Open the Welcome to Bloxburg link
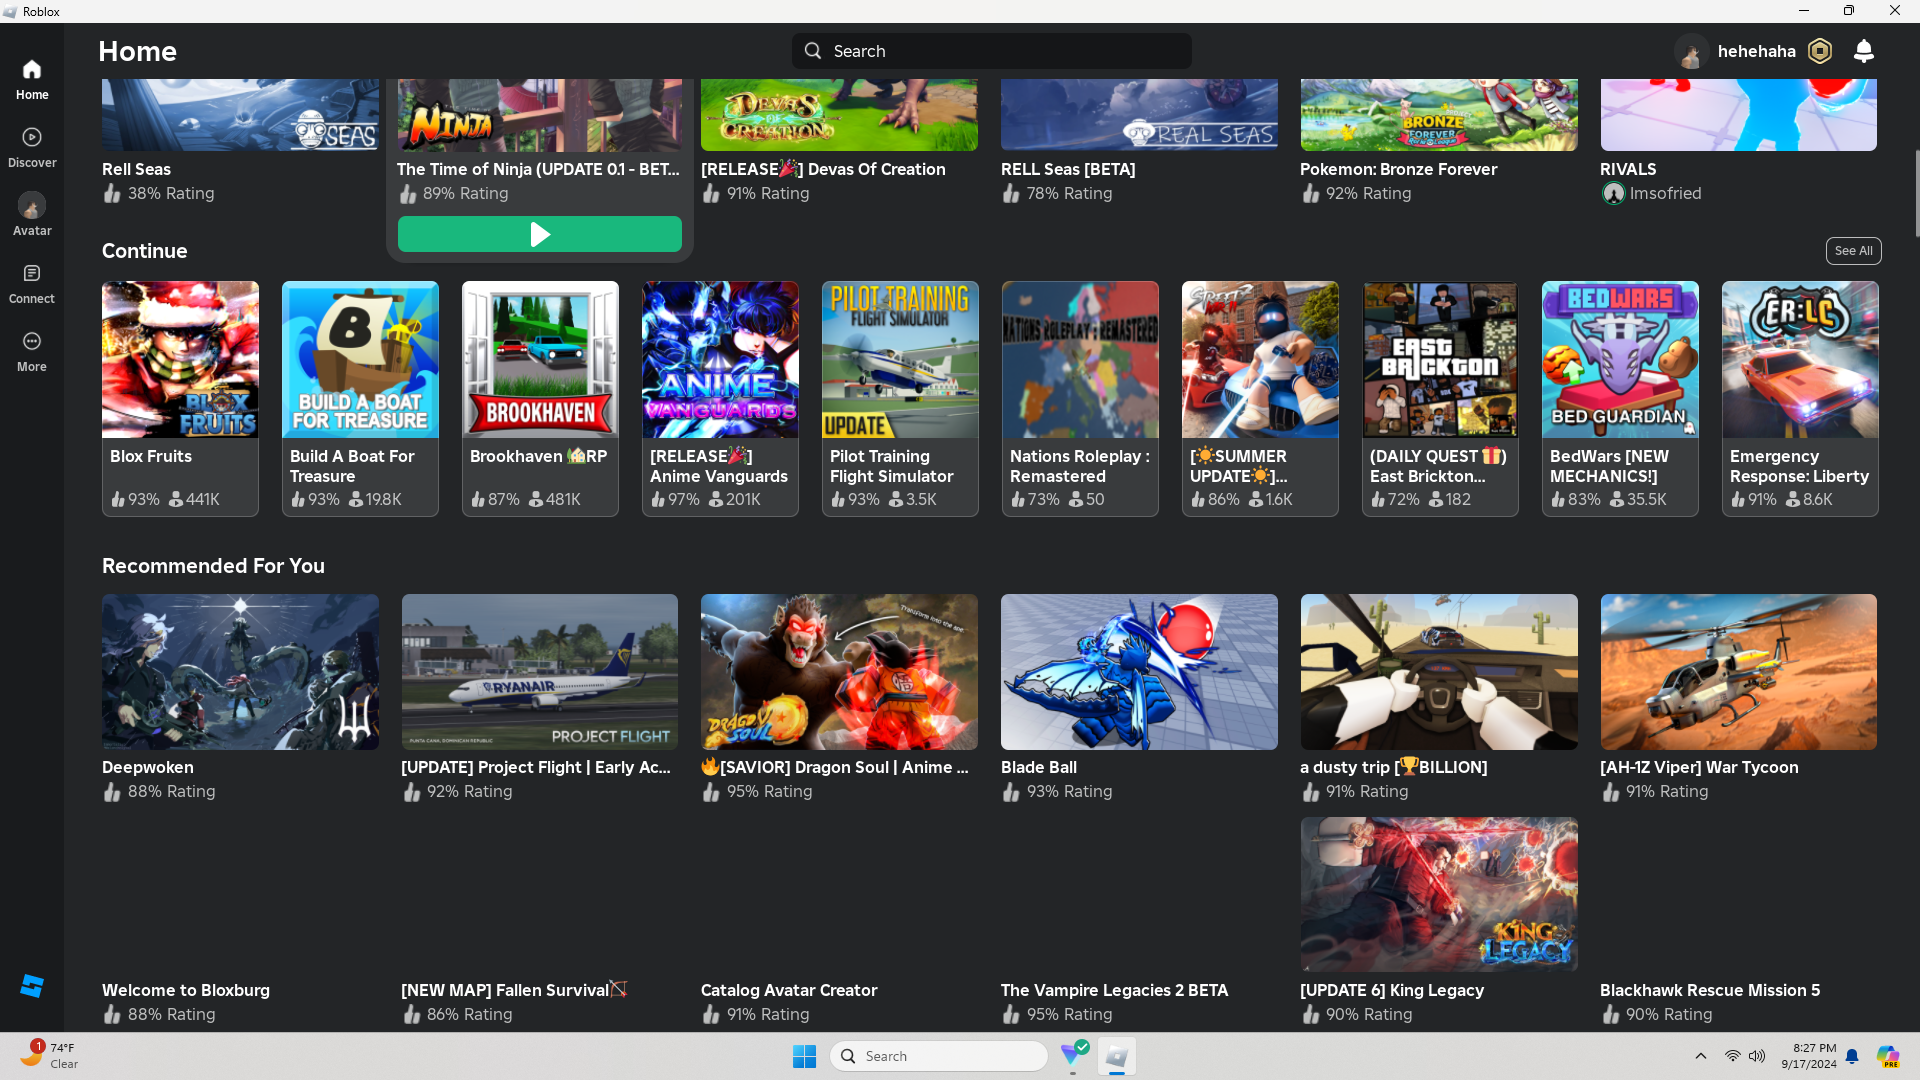Image resolution: width=1920 pixels, height=1080 pixels. tap(186, 990)
